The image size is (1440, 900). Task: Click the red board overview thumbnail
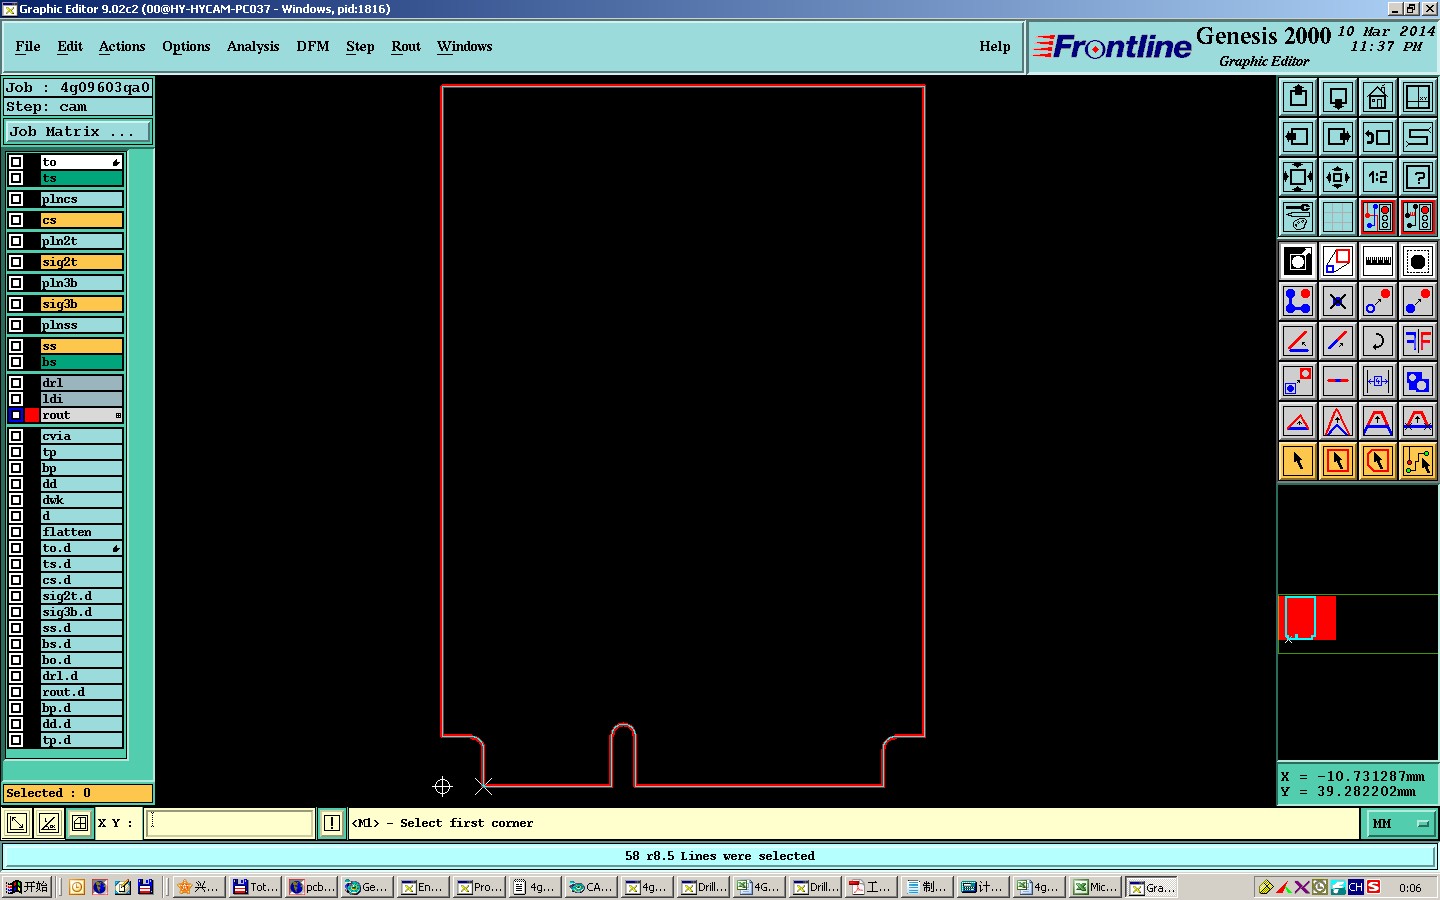coord(1308,618)
